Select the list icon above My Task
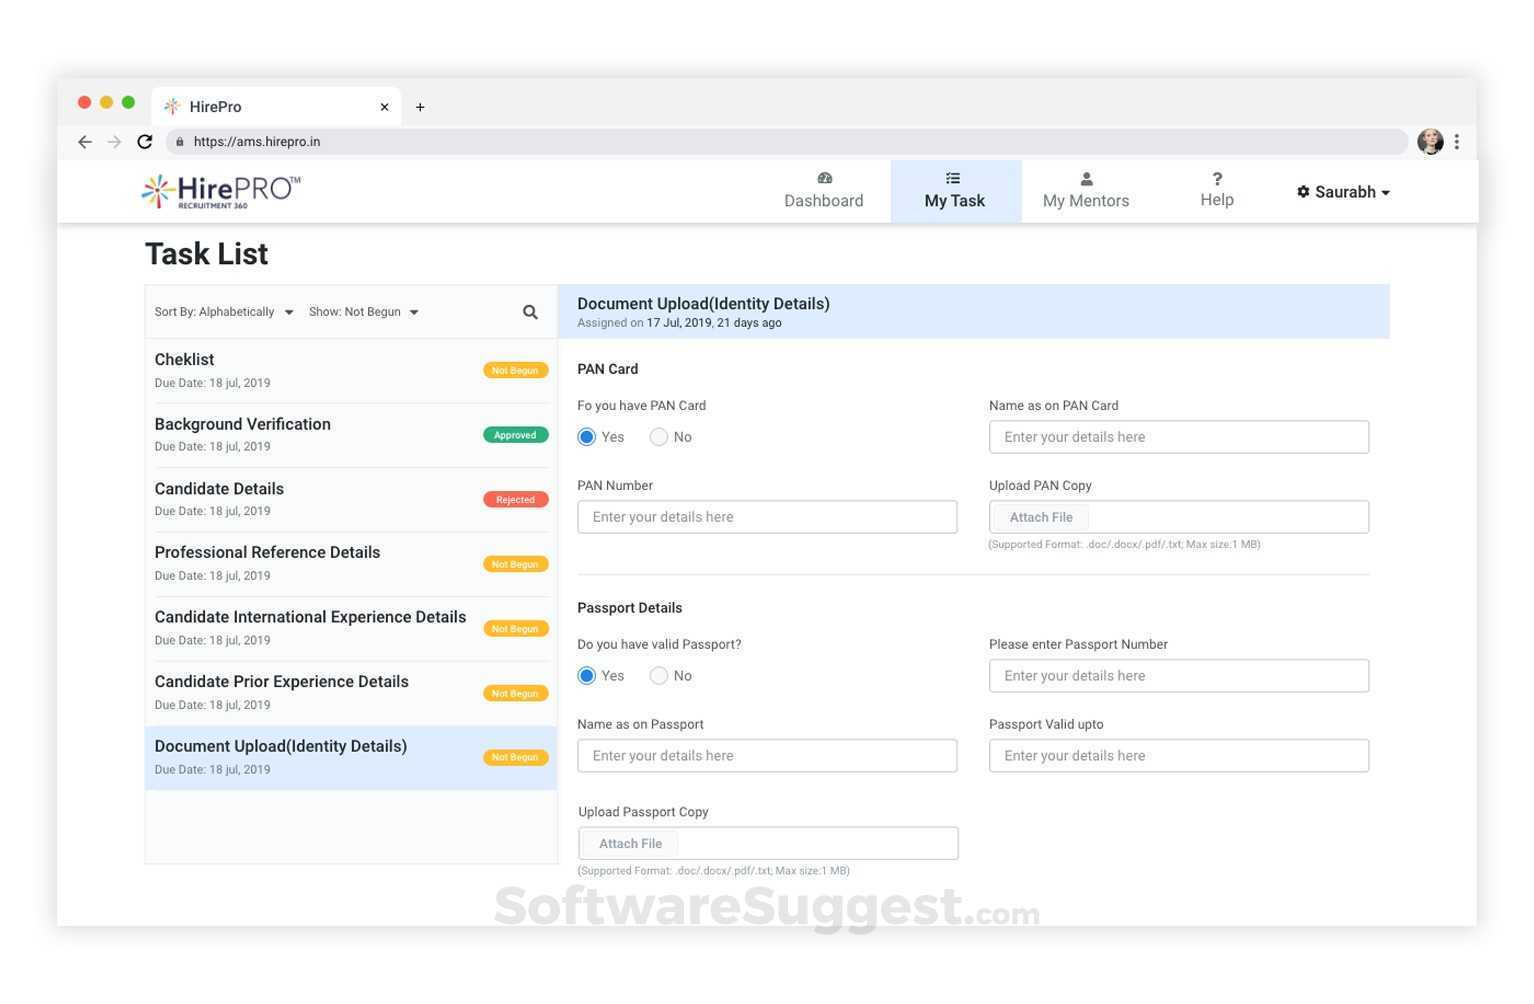The height and width of the screenshot is (1004, 1534). 952,178
